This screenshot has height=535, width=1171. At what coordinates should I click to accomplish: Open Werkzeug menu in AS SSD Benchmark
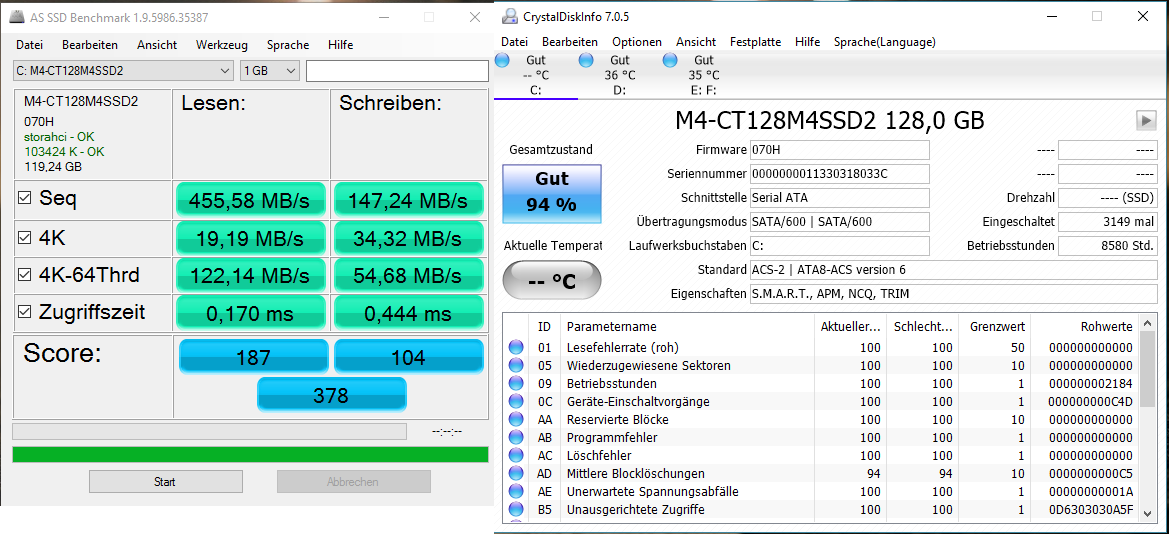pyautogui.click(x=222, y=45)
